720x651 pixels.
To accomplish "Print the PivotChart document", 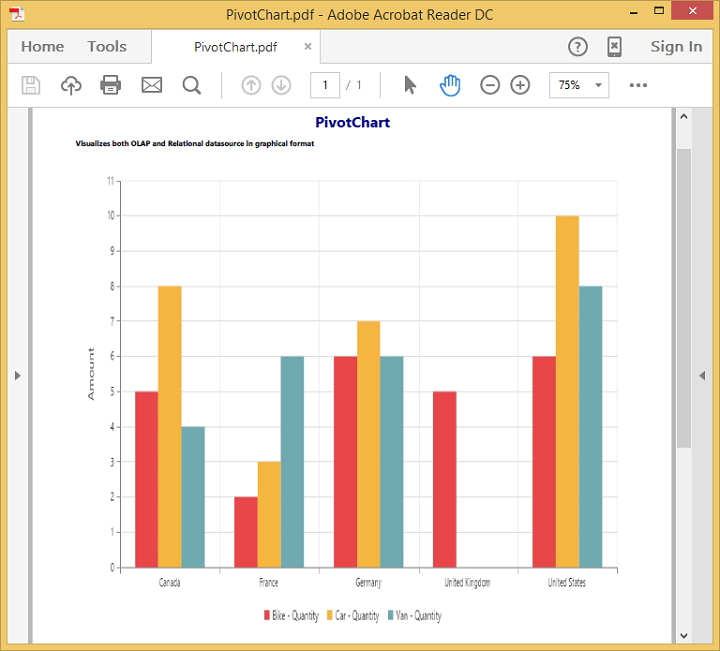I will point(111,86).
